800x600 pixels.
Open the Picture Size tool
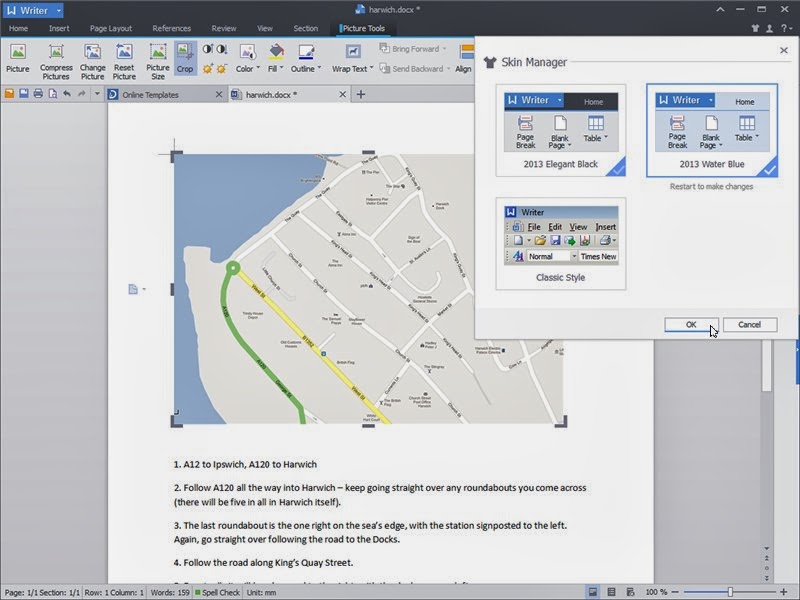(x=158, y=61)
